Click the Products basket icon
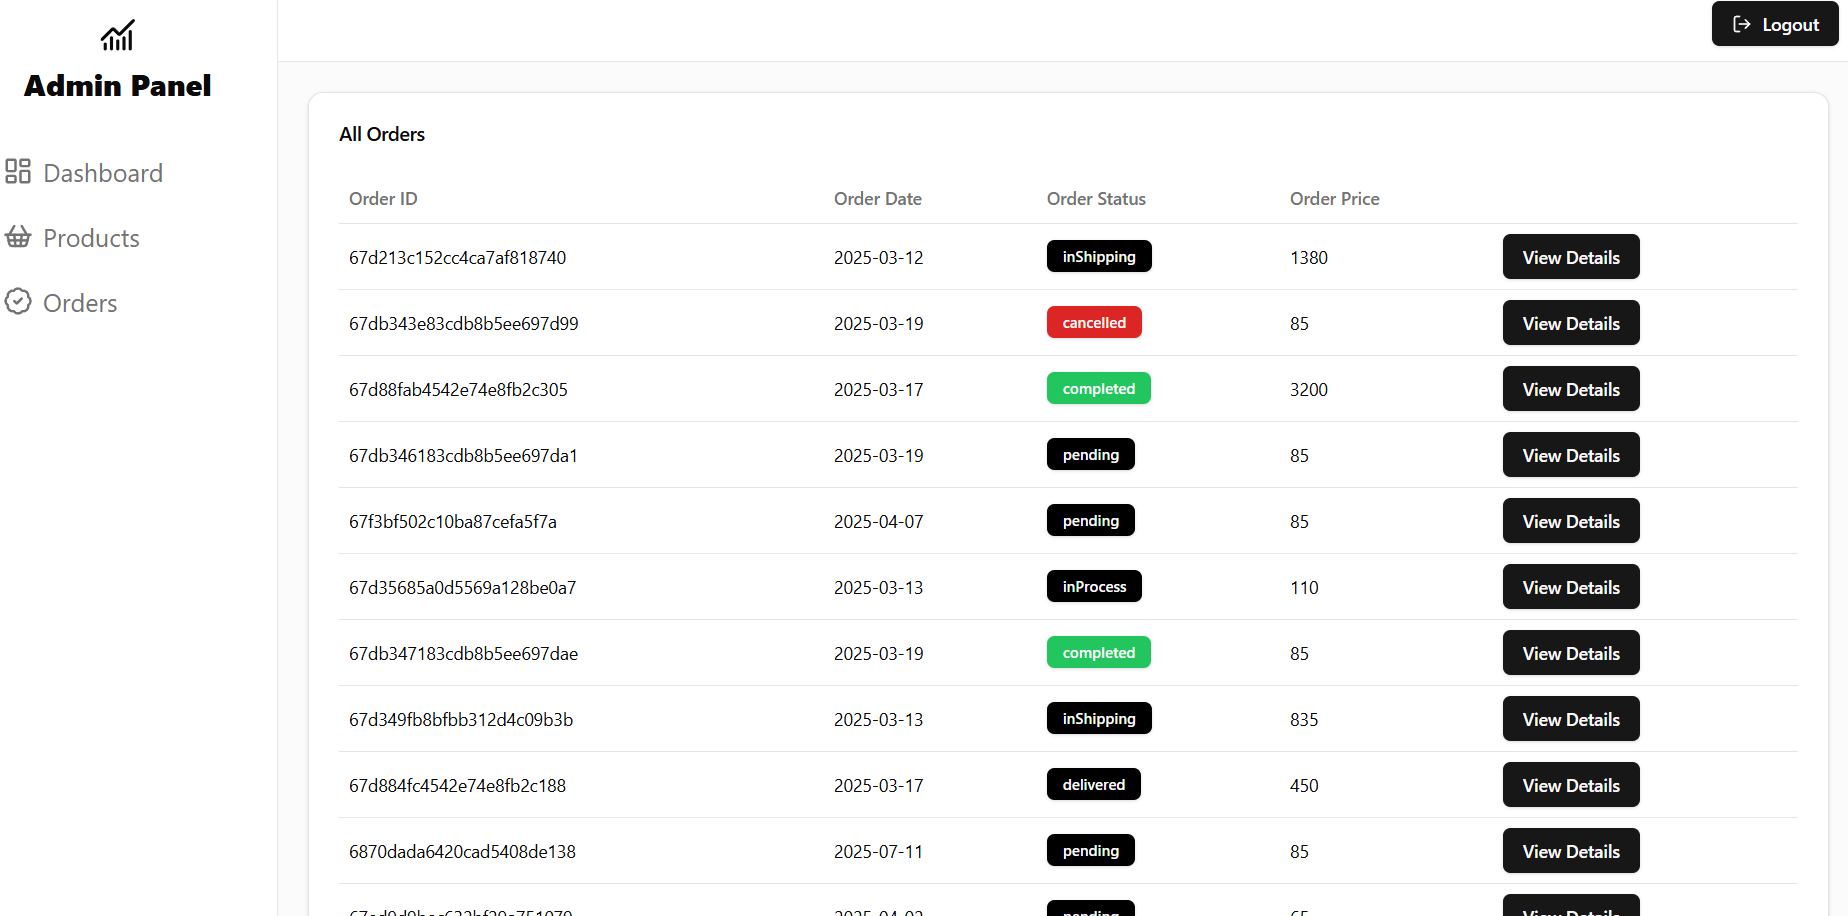Screen dimensions: 1848x916 (x=18, y=237)
